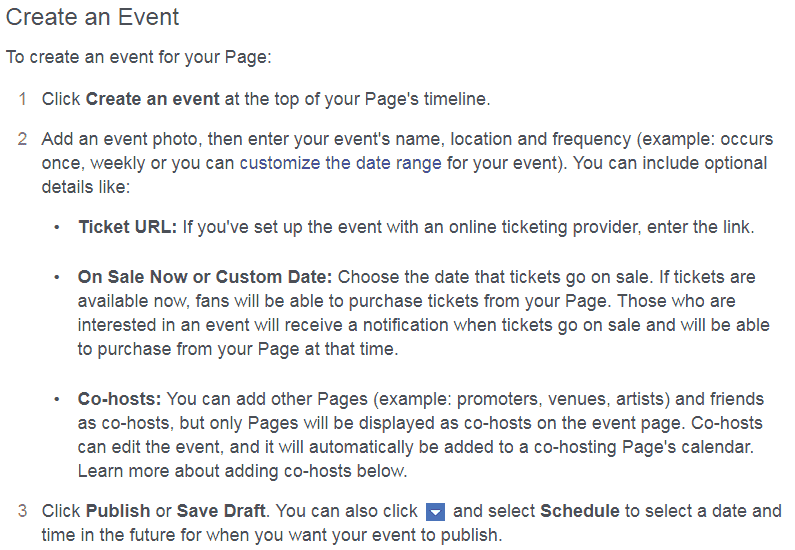The image size is (795, 550).
Task: Click the bold "Ticket URL:" label
Action: pos(128,227)
